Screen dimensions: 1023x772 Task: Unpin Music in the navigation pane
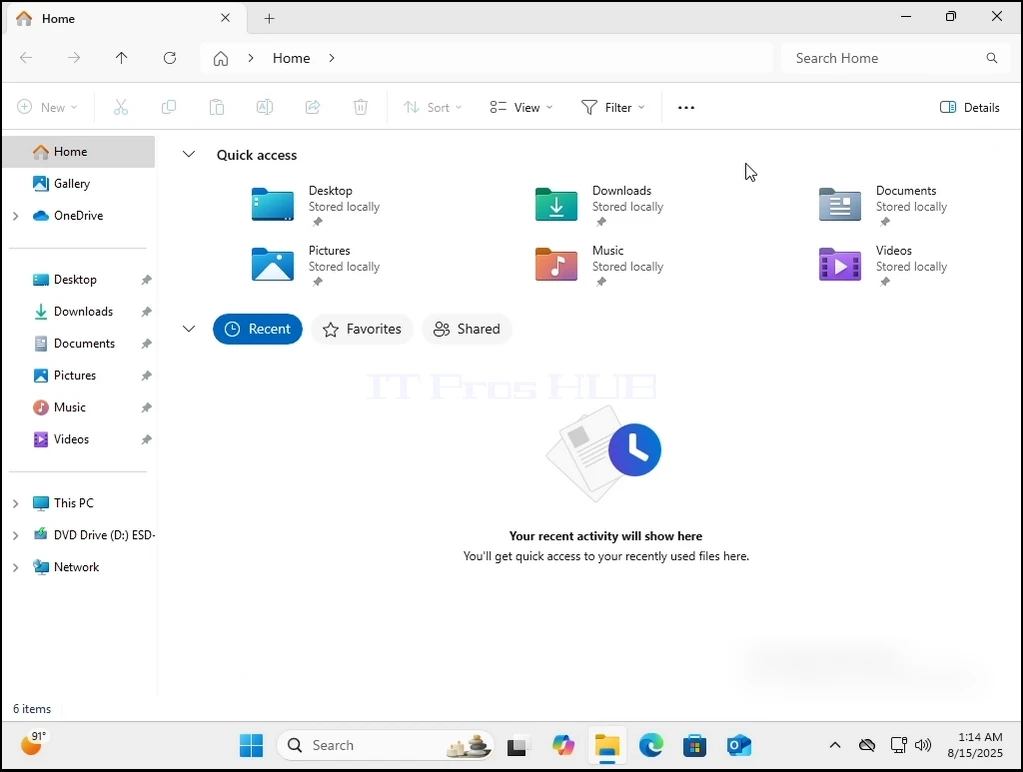(146, 408)
